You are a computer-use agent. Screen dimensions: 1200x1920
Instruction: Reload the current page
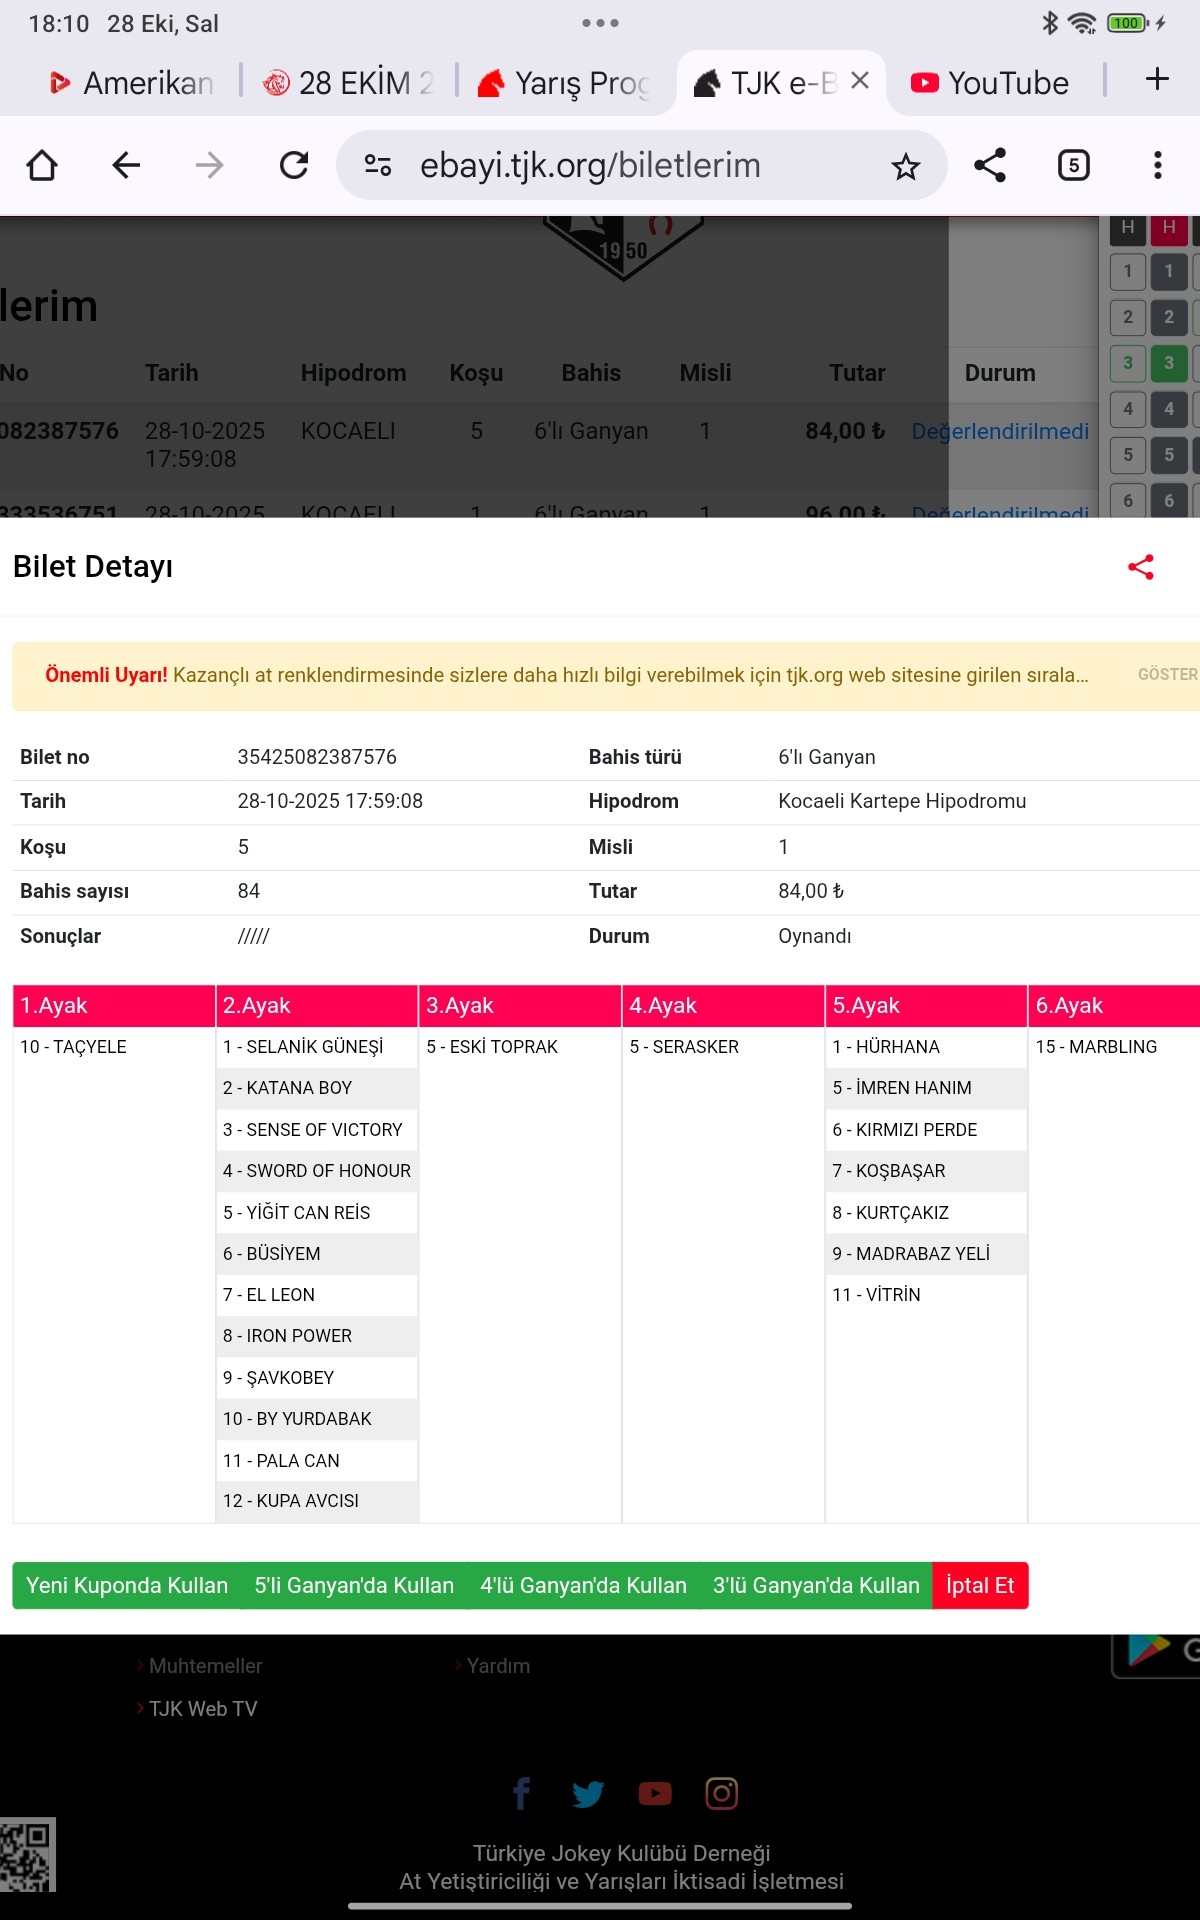(x=294, y=165)
